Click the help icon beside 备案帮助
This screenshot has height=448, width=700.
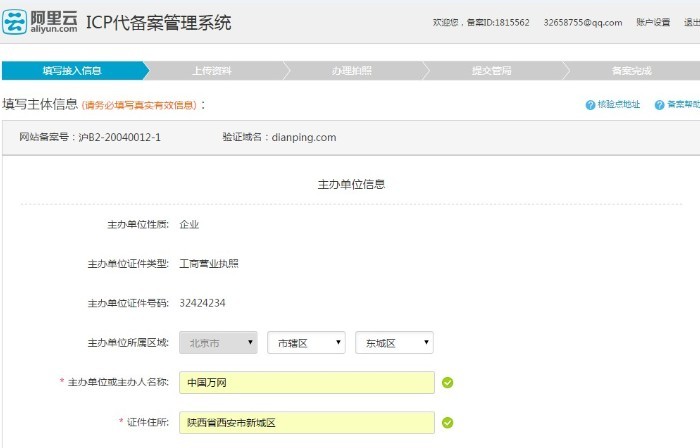[660, 104]
